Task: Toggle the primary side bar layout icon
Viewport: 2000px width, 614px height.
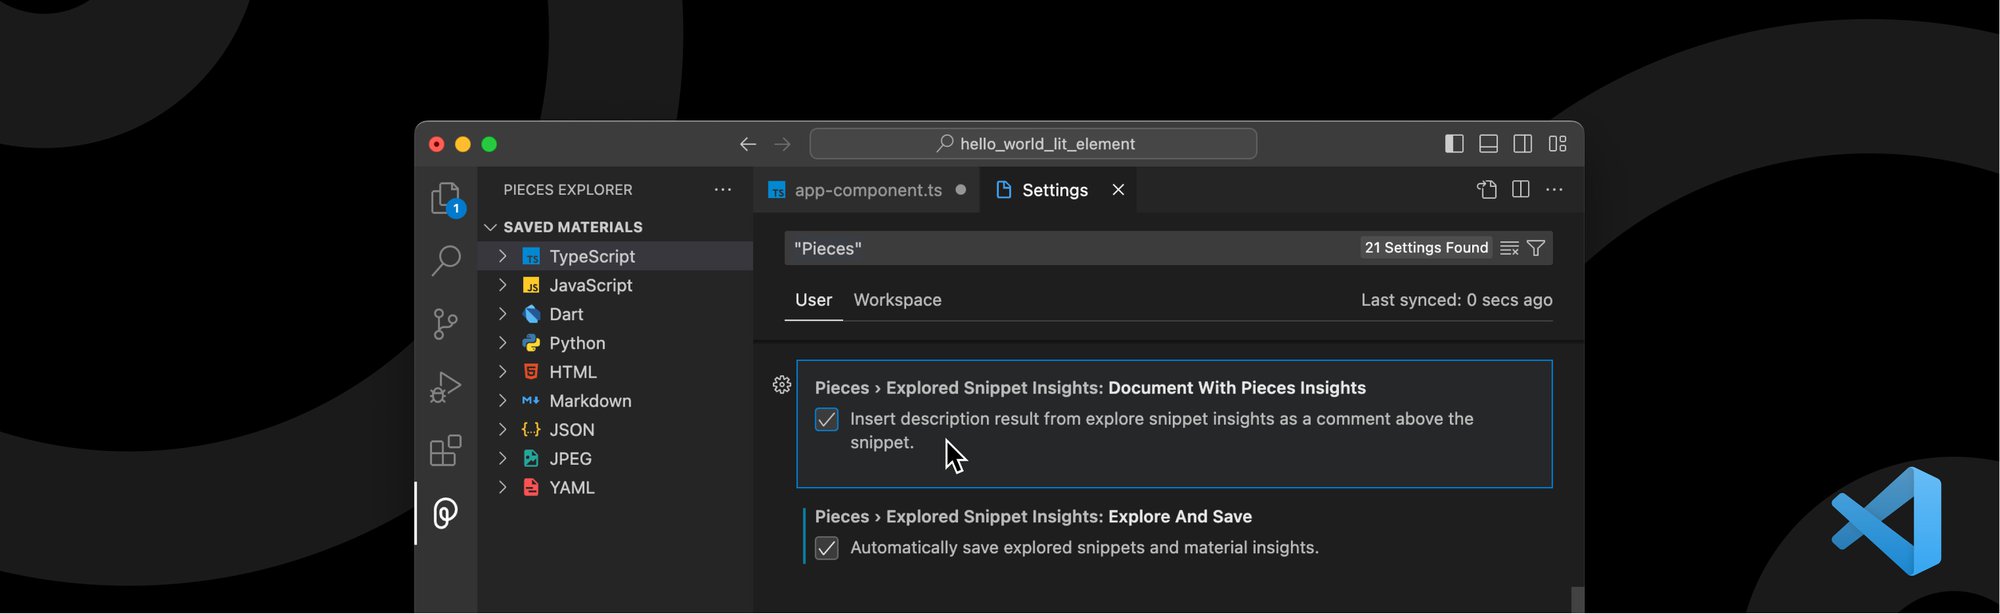Action: point(1455,144)
